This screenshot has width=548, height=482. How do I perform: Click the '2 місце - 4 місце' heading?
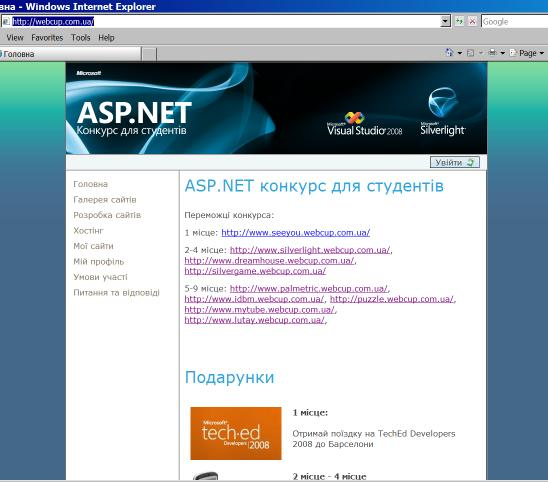click(x=329, y=476)
